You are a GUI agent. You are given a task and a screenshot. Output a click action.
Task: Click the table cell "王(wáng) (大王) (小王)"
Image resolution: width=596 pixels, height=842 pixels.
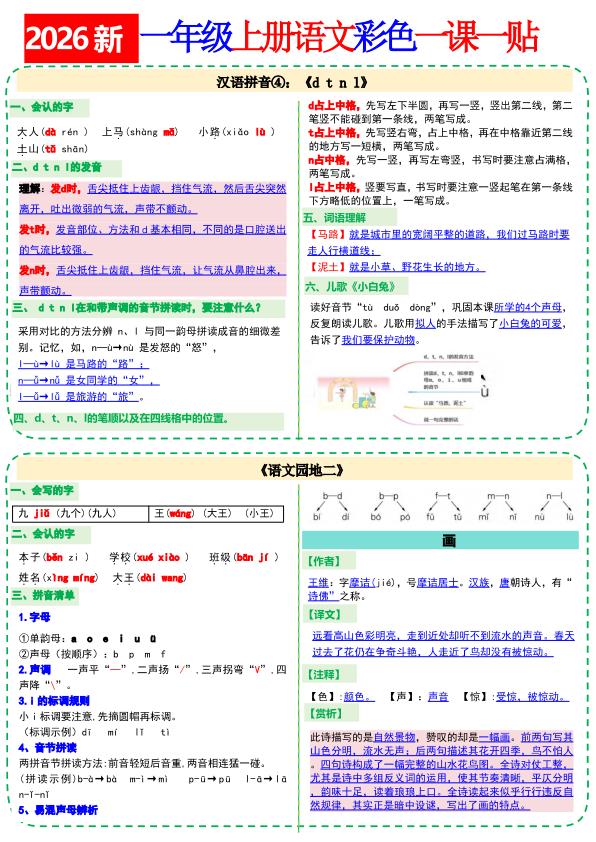pos(216,514)
